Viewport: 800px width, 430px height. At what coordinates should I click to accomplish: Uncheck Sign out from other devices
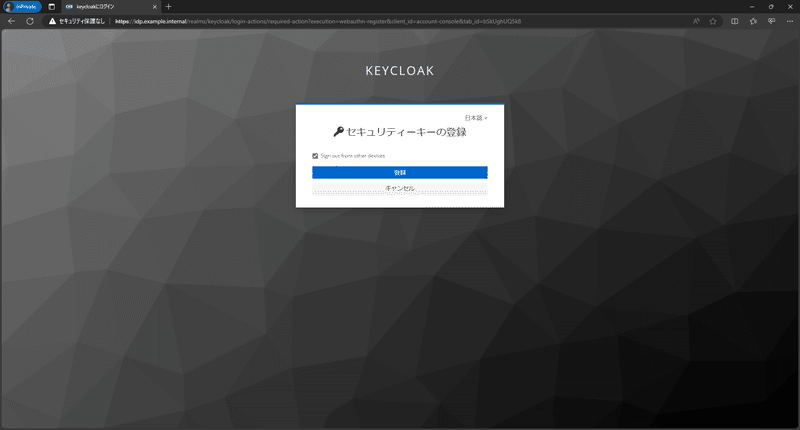click(x=315, y=156)
